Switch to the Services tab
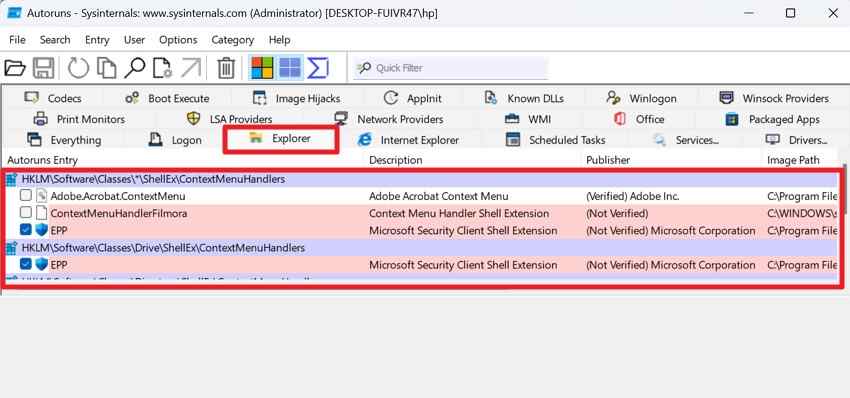 click(x=686, y=140)
